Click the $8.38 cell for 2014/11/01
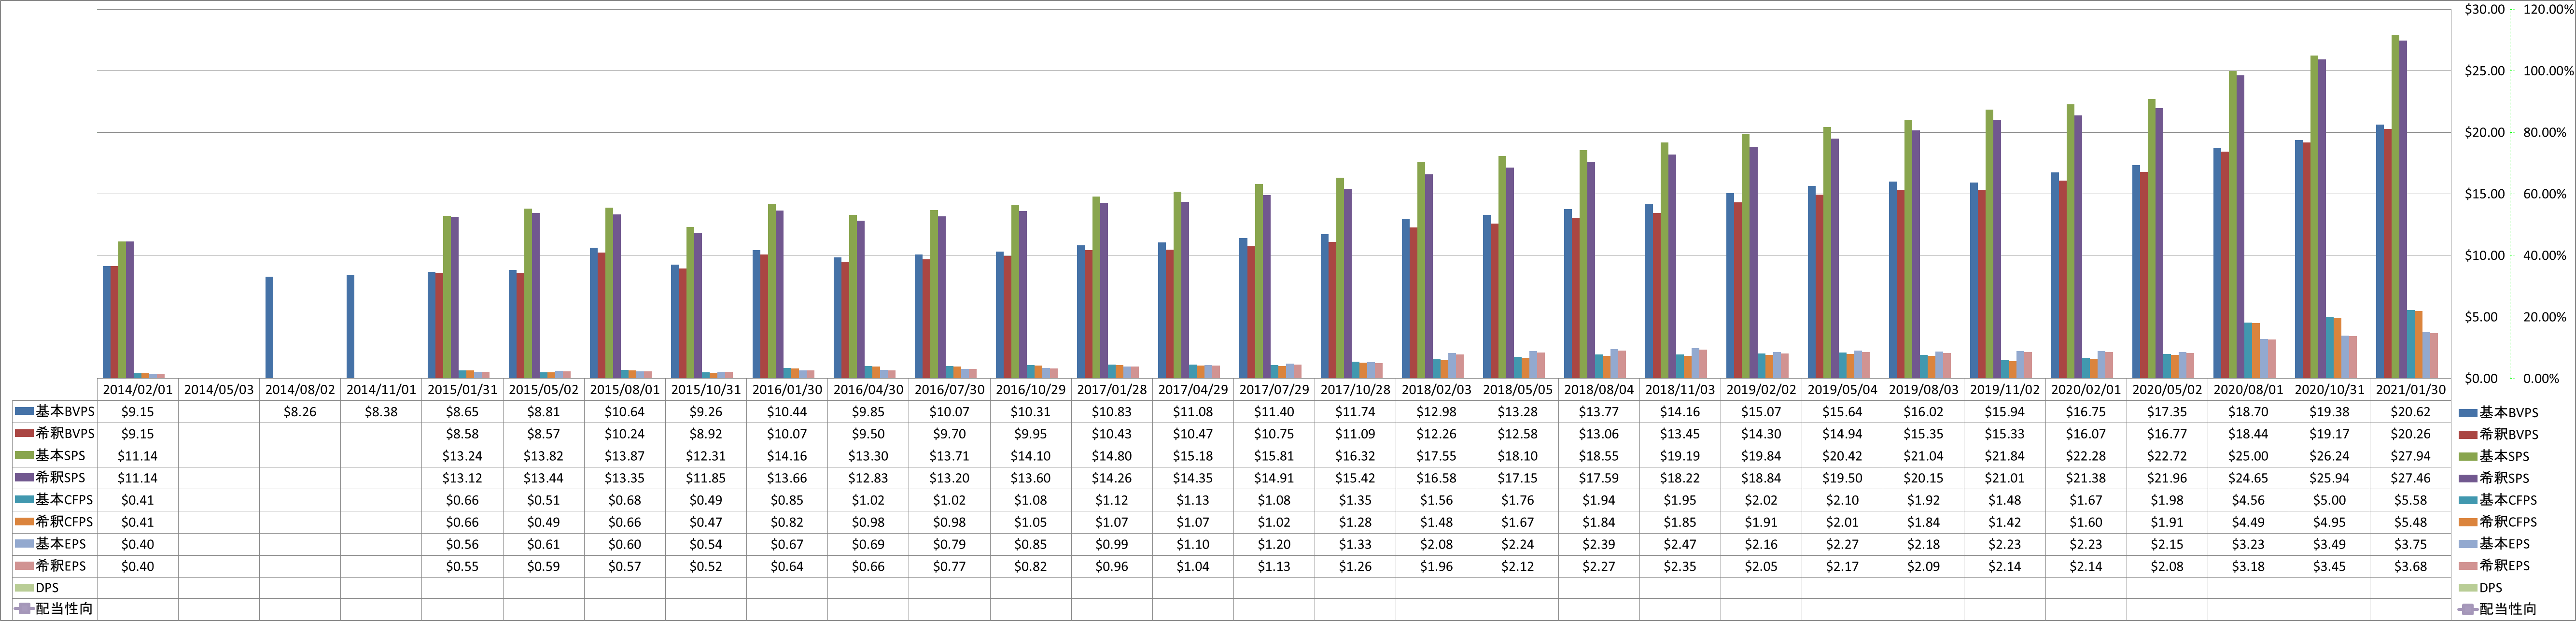 [x=381, y=412]
